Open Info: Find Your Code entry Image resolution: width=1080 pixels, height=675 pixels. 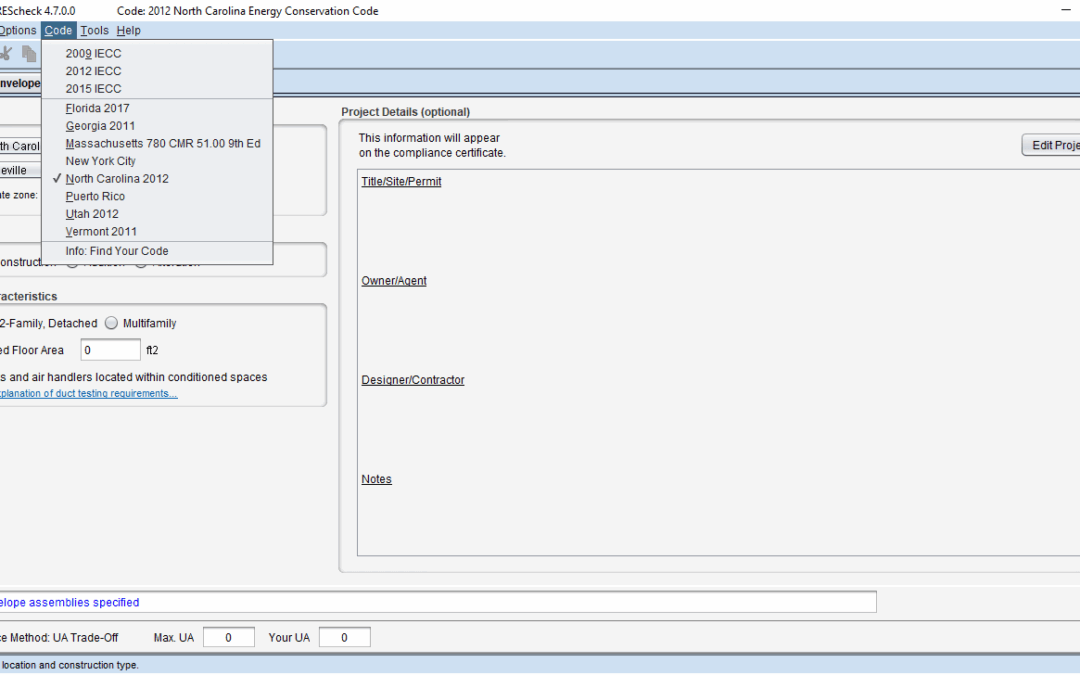coord(116,251)
